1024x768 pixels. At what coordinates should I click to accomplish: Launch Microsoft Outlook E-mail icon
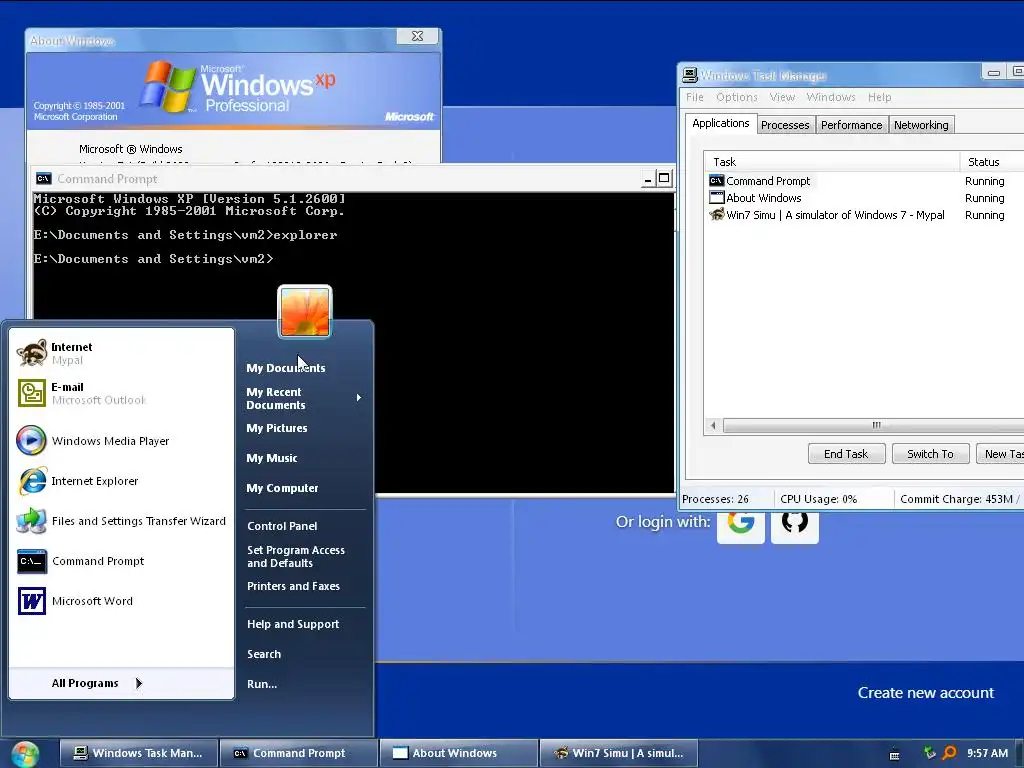click(31, 393)
